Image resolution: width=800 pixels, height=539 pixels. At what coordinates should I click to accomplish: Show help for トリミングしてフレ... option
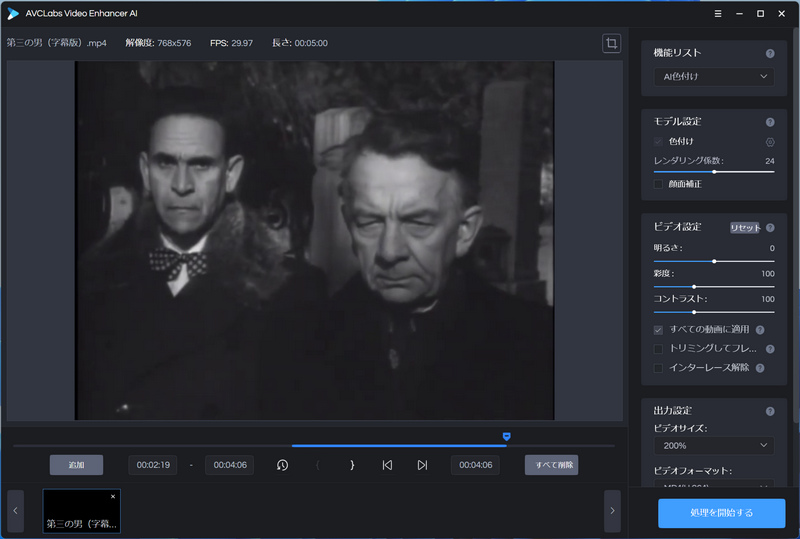[770, 349]
